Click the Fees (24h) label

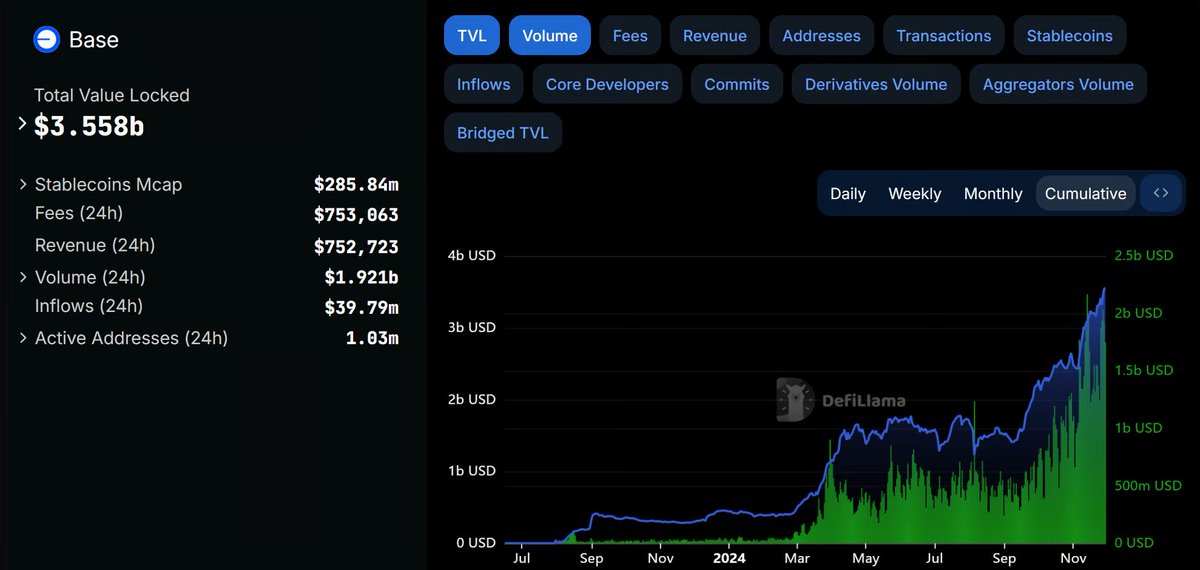coord(79,213)
